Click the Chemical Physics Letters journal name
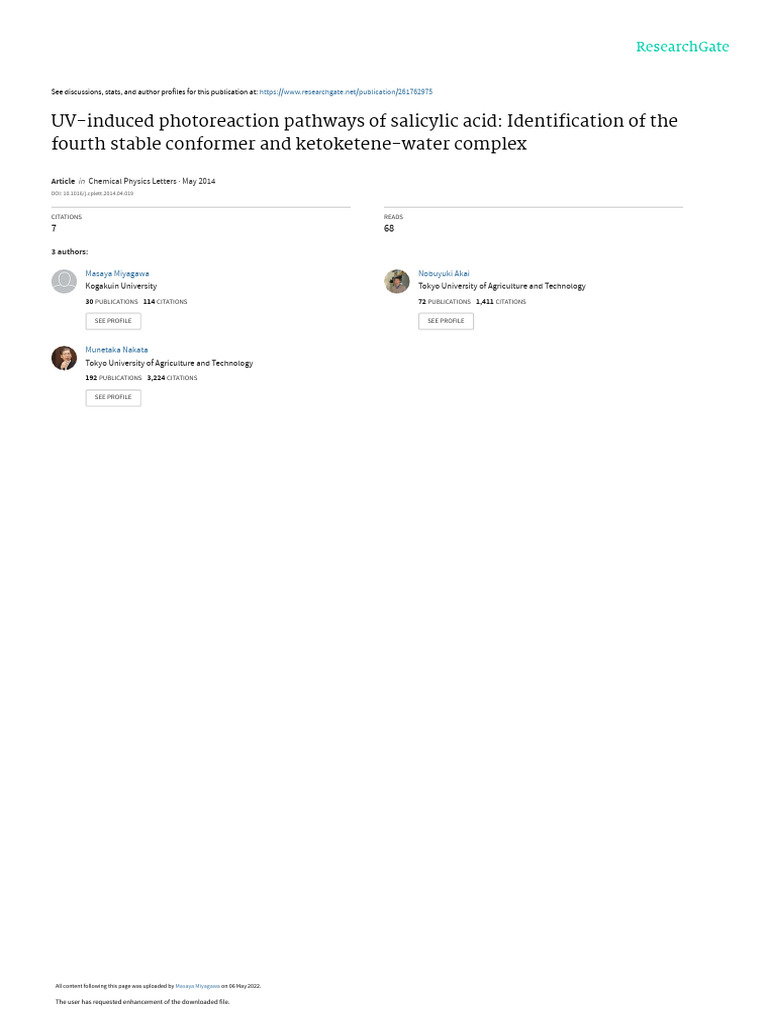Image resolution: width=768 pixels, height=1024 pixels. pos(132,181)
